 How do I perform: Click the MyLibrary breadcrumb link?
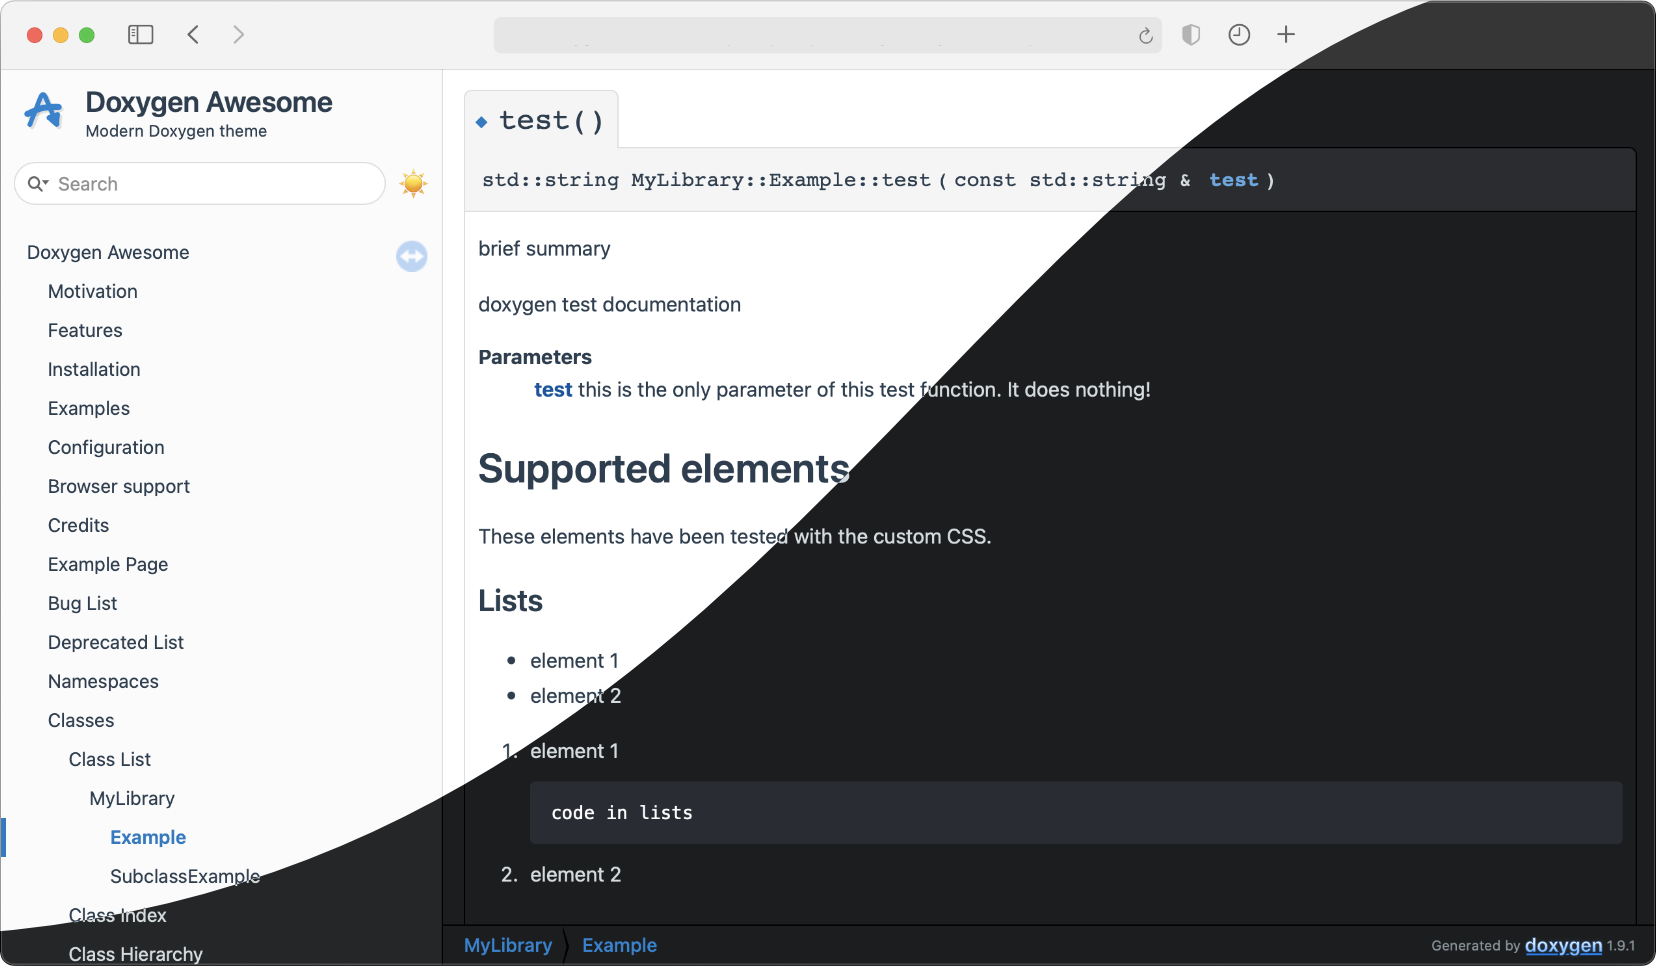tap(508, 946)
